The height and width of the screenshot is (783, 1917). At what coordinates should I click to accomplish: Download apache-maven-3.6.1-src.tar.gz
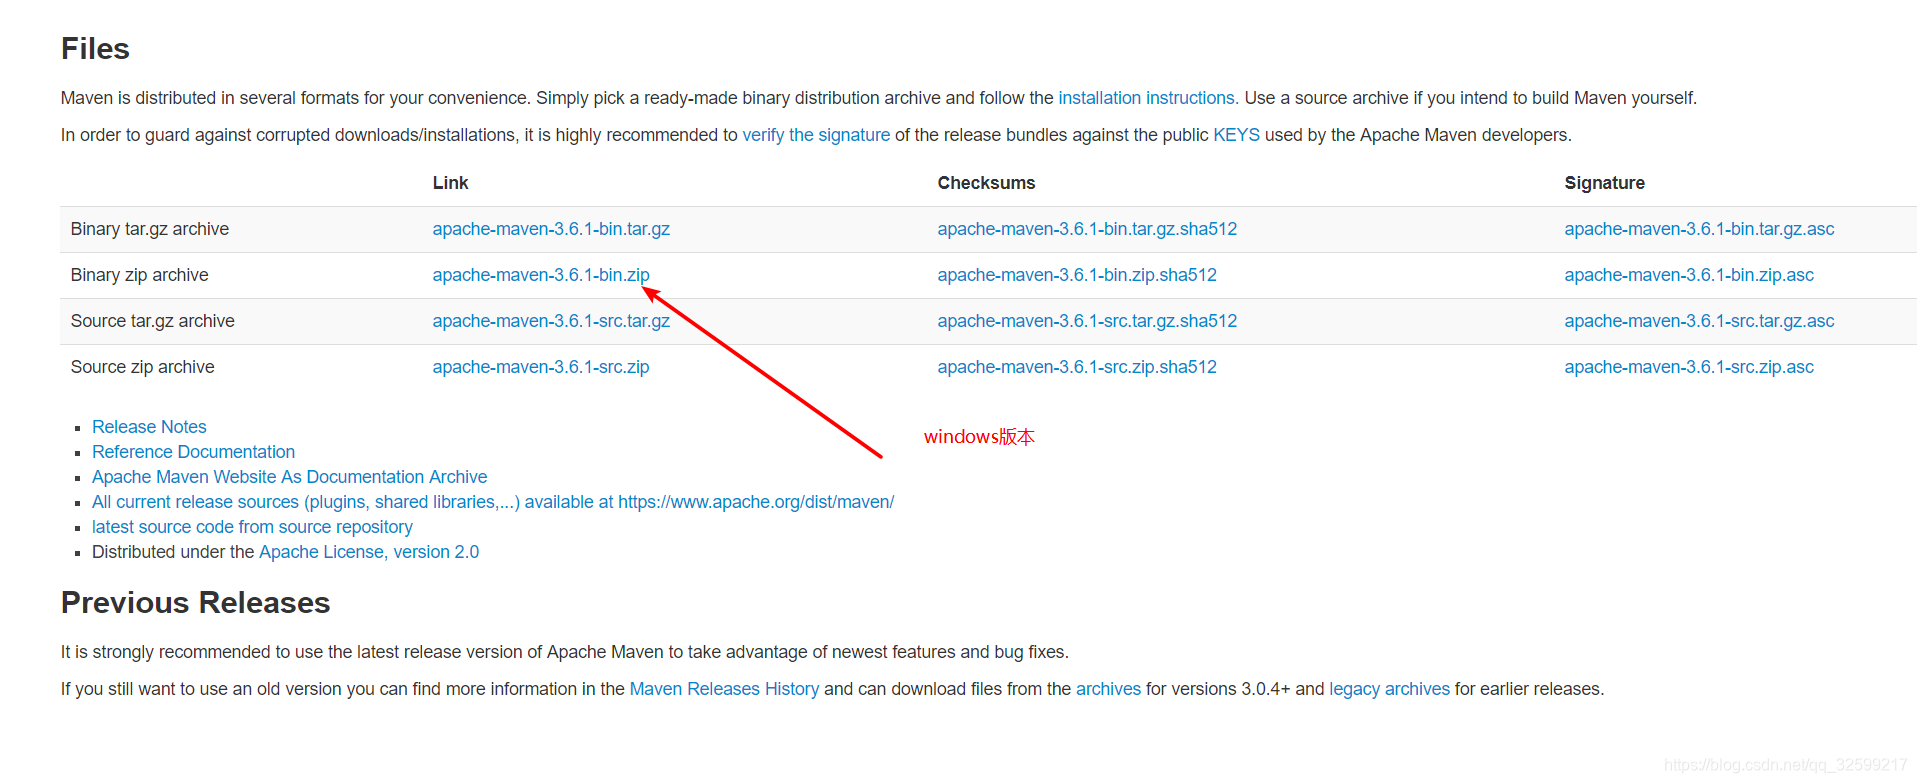[x=551, y=321]
